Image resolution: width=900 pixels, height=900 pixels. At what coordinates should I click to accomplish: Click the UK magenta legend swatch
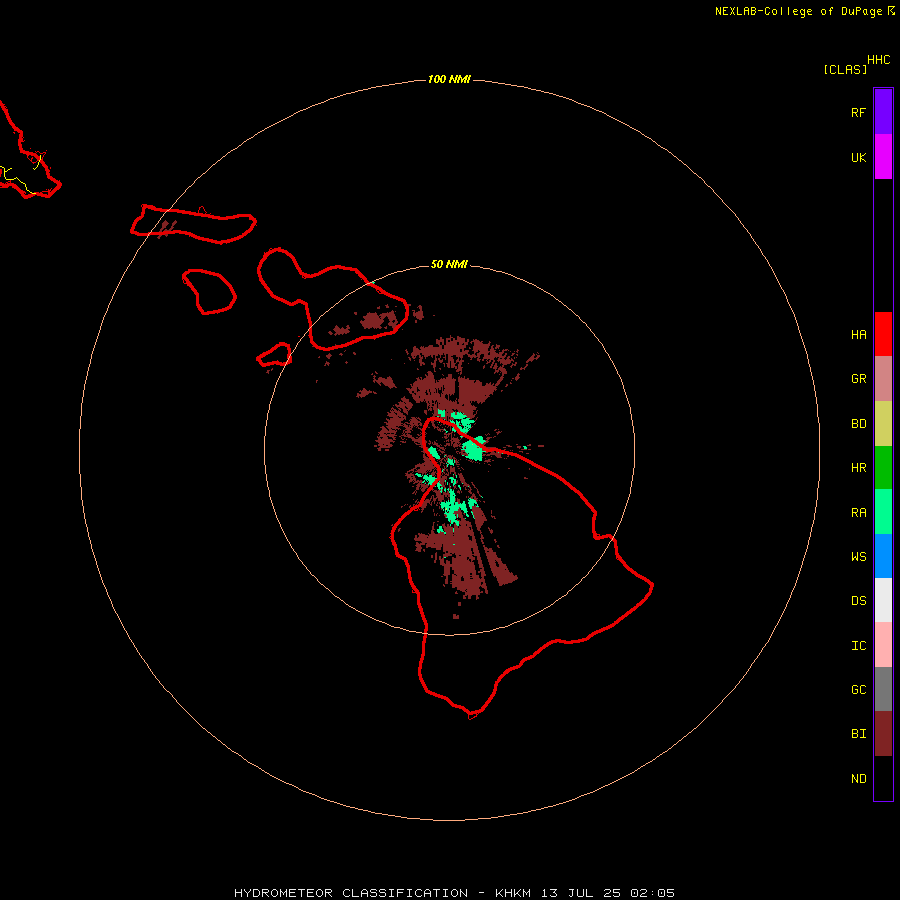point(883,157)
